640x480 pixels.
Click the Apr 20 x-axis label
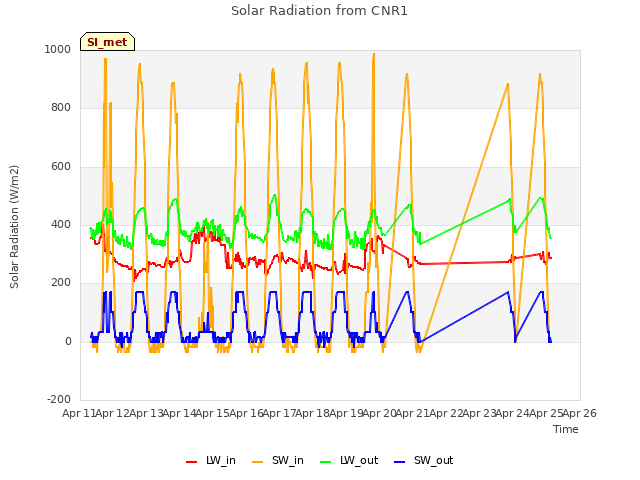point(379,413)
